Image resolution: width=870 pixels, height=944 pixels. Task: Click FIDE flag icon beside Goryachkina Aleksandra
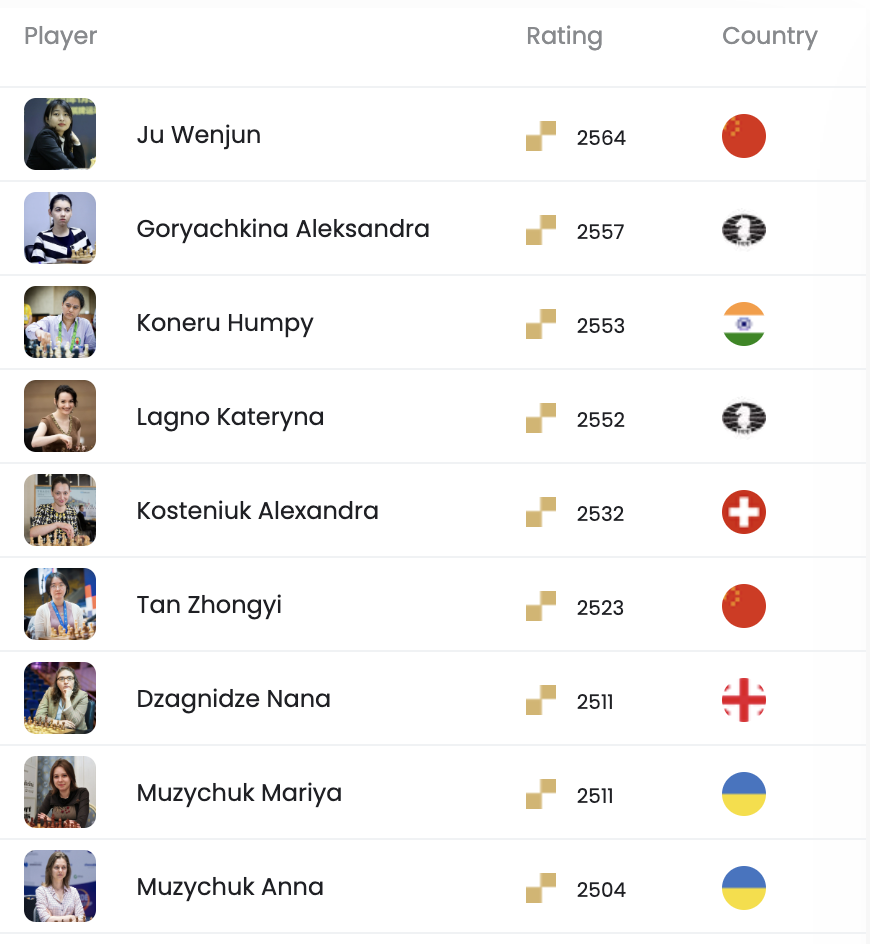coord(744,230)
